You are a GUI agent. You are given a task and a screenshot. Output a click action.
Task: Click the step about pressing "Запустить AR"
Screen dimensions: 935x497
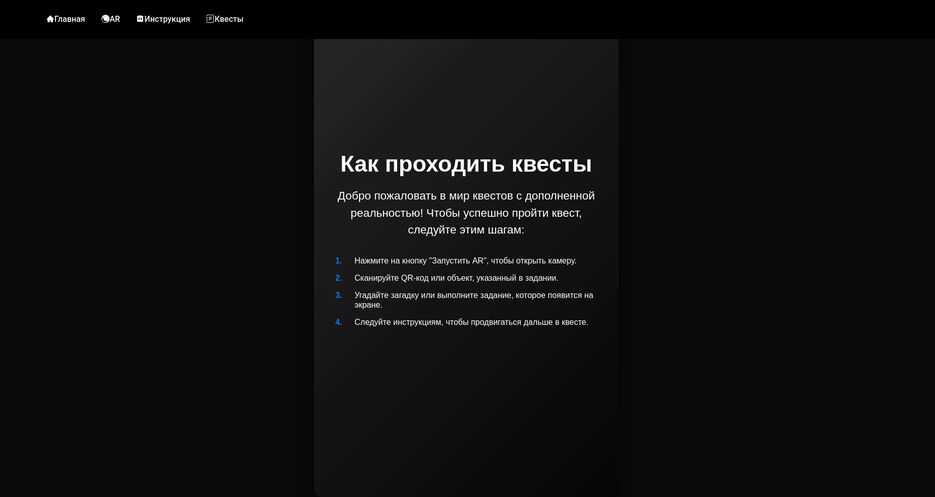pos(465,261)
